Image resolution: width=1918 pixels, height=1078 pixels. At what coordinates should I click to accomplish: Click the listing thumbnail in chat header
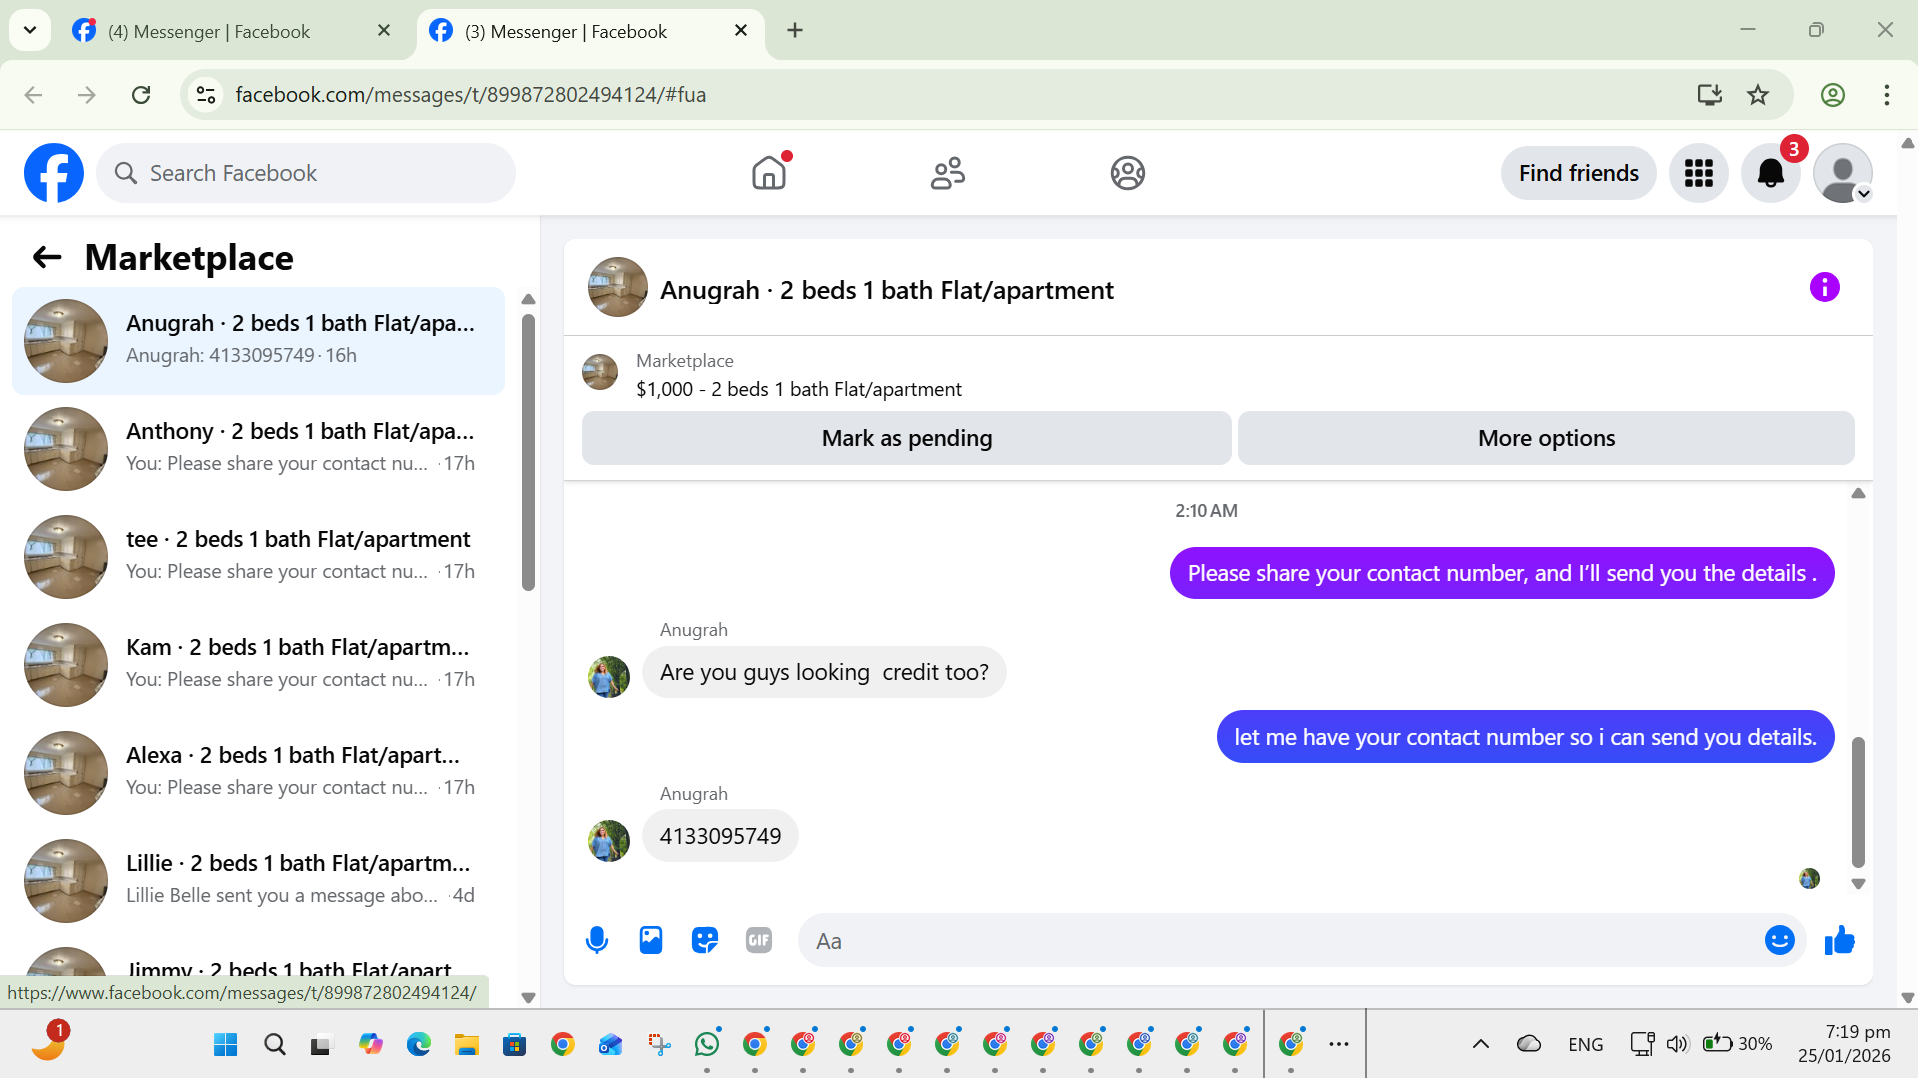(618, 288)
